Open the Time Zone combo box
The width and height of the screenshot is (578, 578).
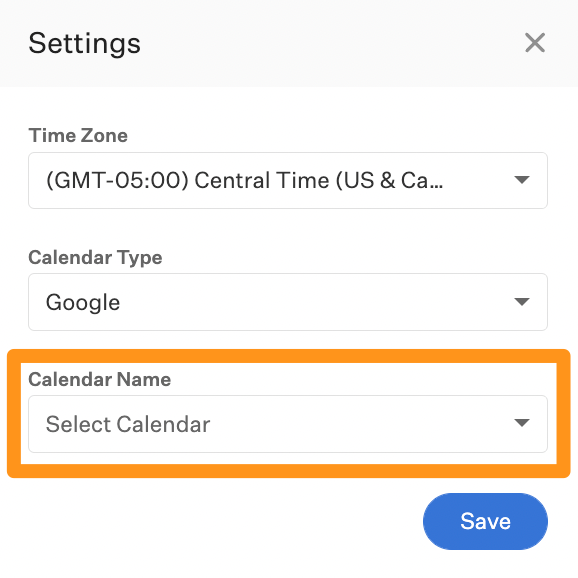pos(288,181)
